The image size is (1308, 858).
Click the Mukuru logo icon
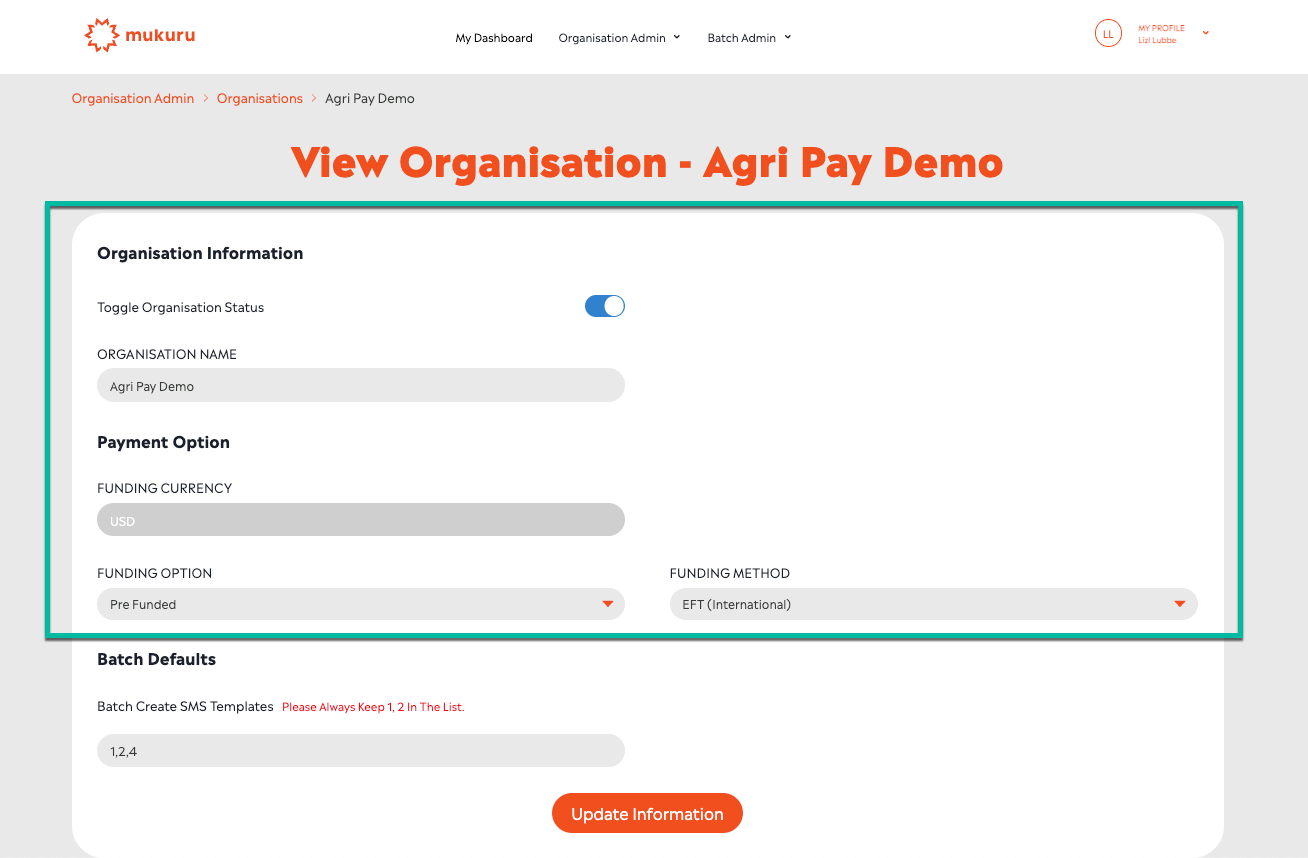[102, 36]
